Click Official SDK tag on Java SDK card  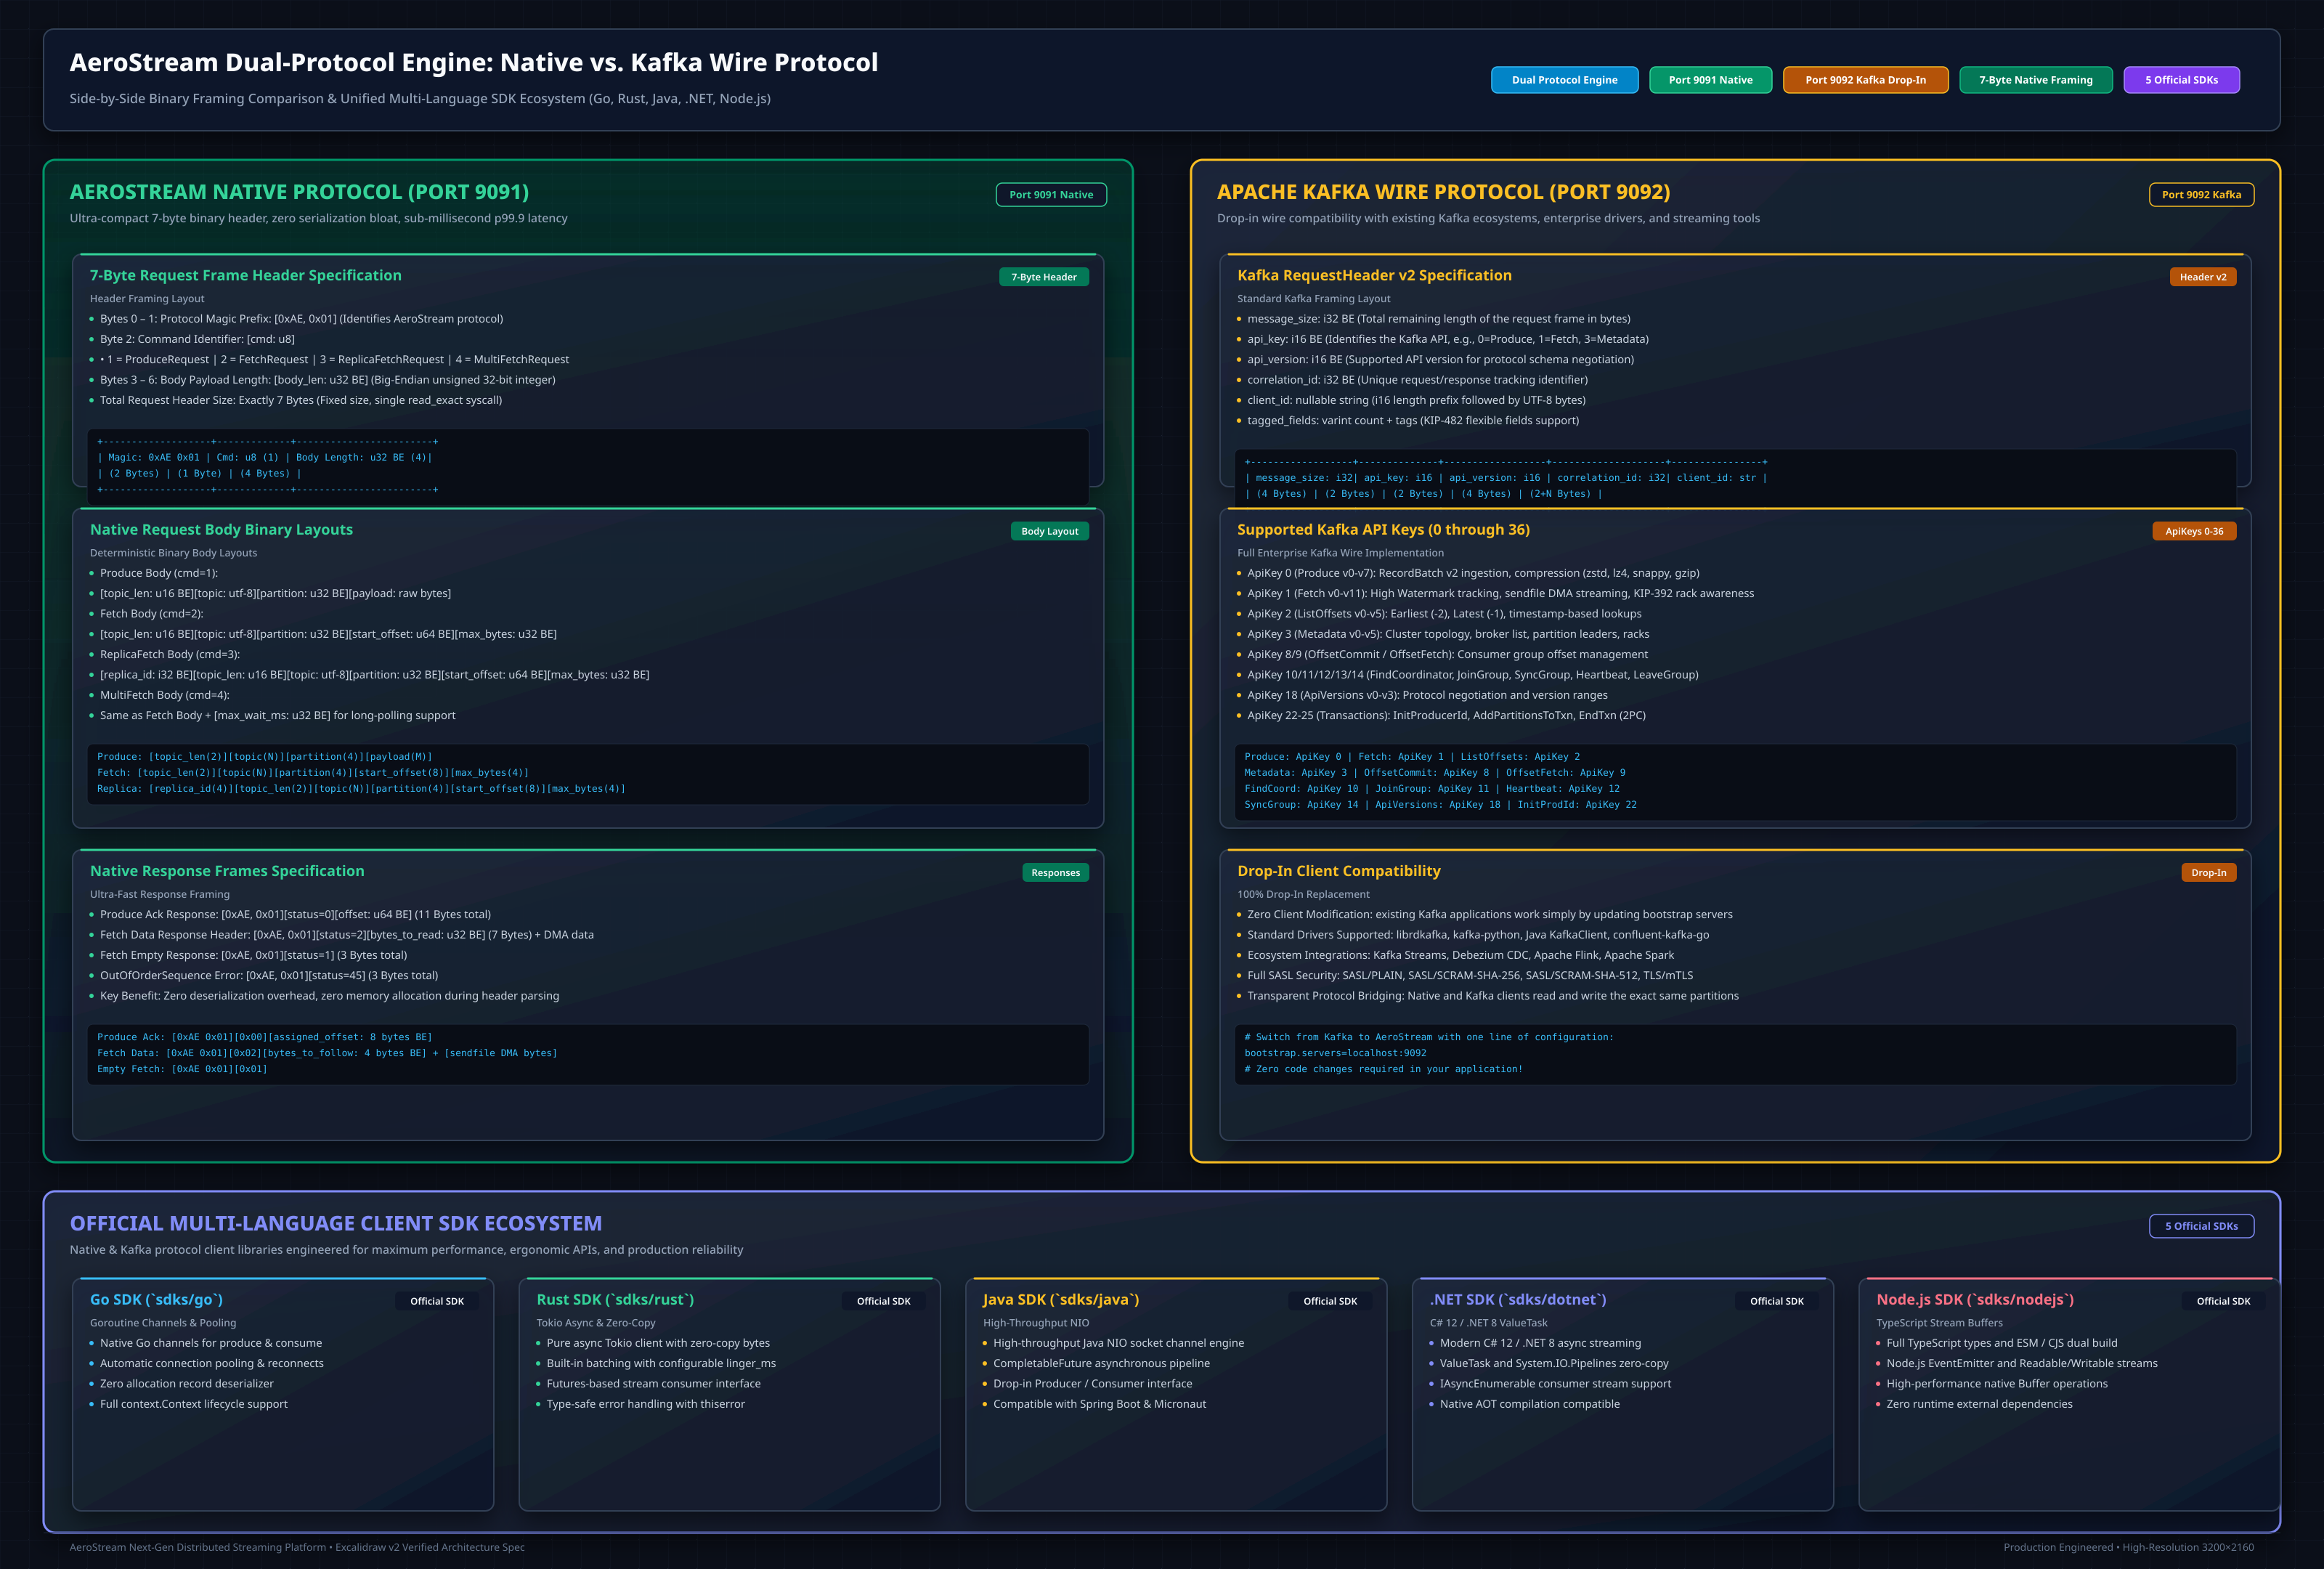pos(1330,1301)
